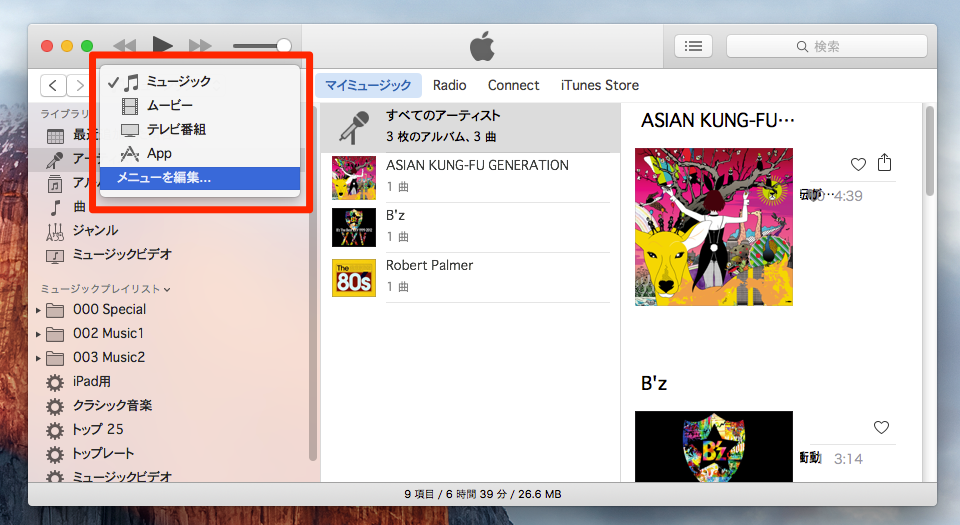
Task: Click The 80s album thumbnail
Action: pos(354,278)
